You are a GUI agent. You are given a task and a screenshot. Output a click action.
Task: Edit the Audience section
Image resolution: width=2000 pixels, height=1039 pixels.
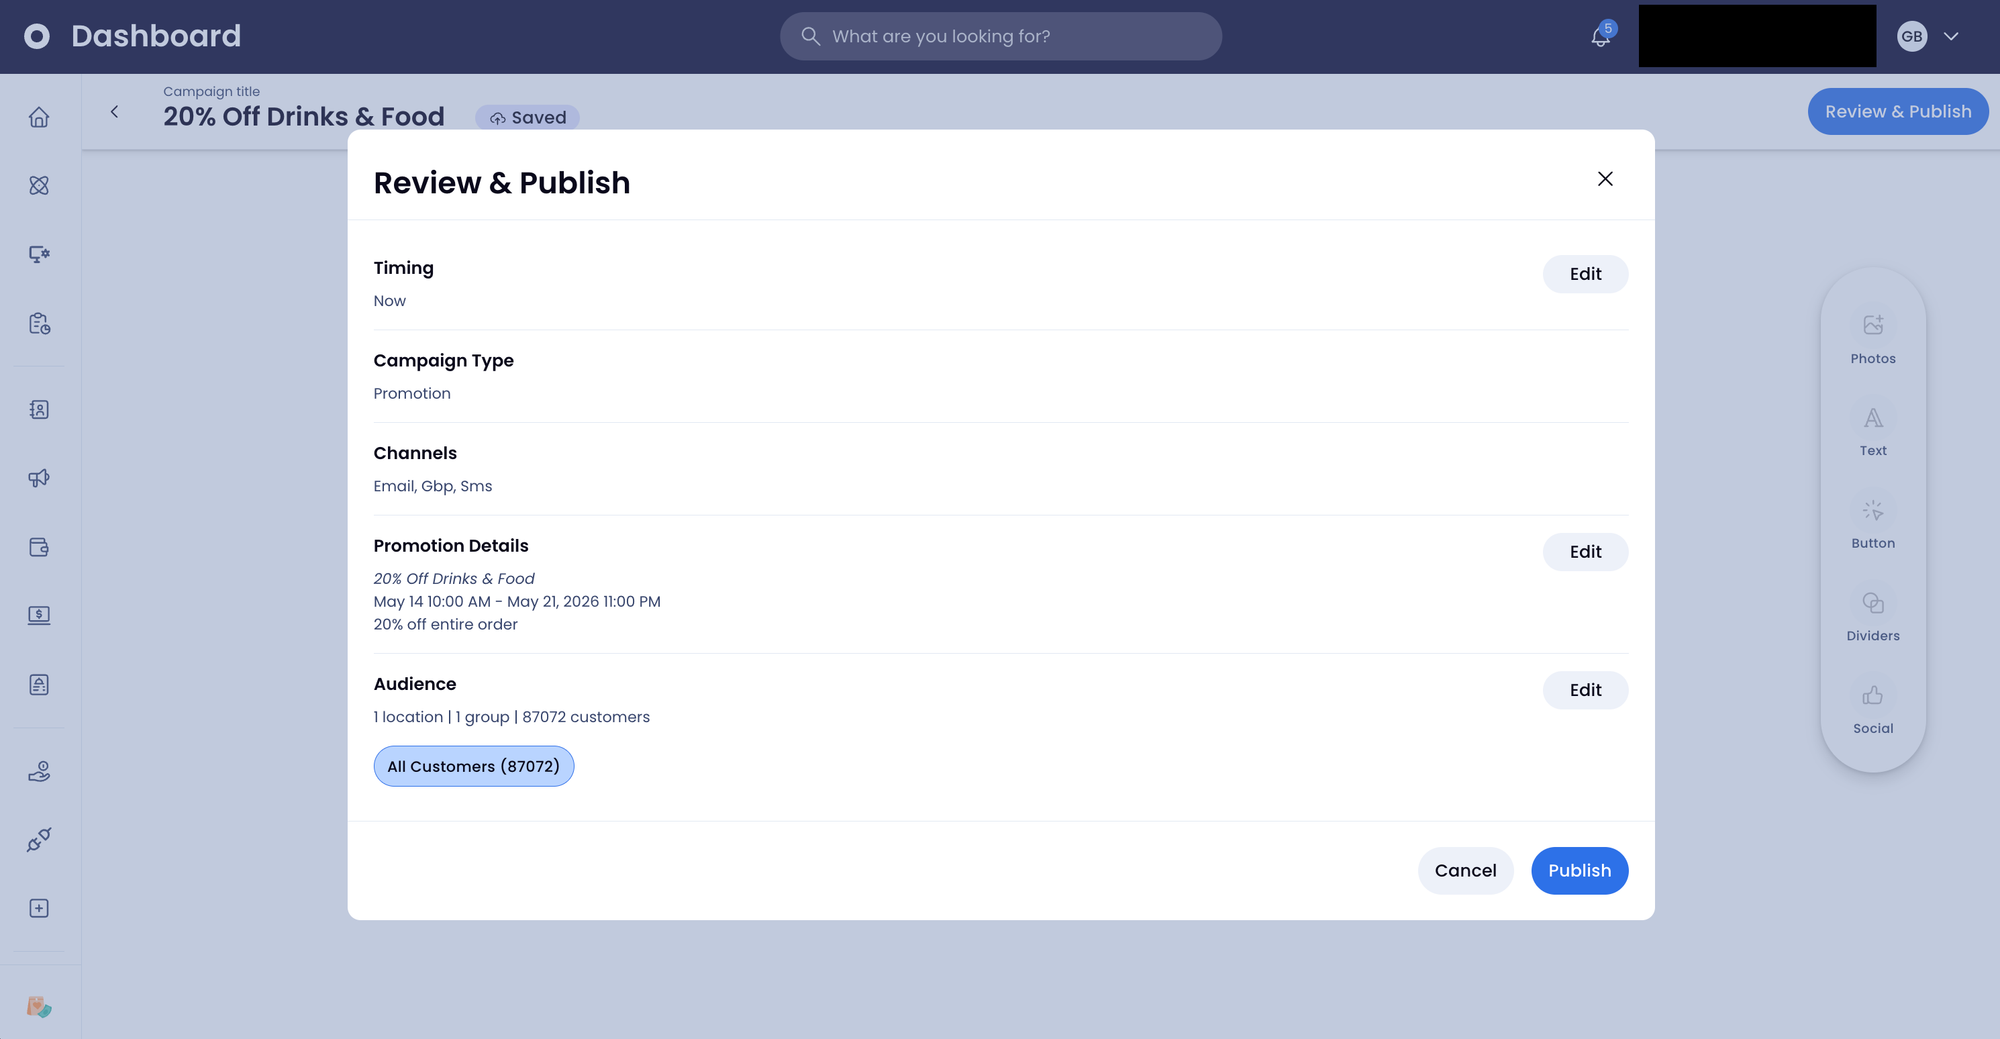pos(1585,690)
